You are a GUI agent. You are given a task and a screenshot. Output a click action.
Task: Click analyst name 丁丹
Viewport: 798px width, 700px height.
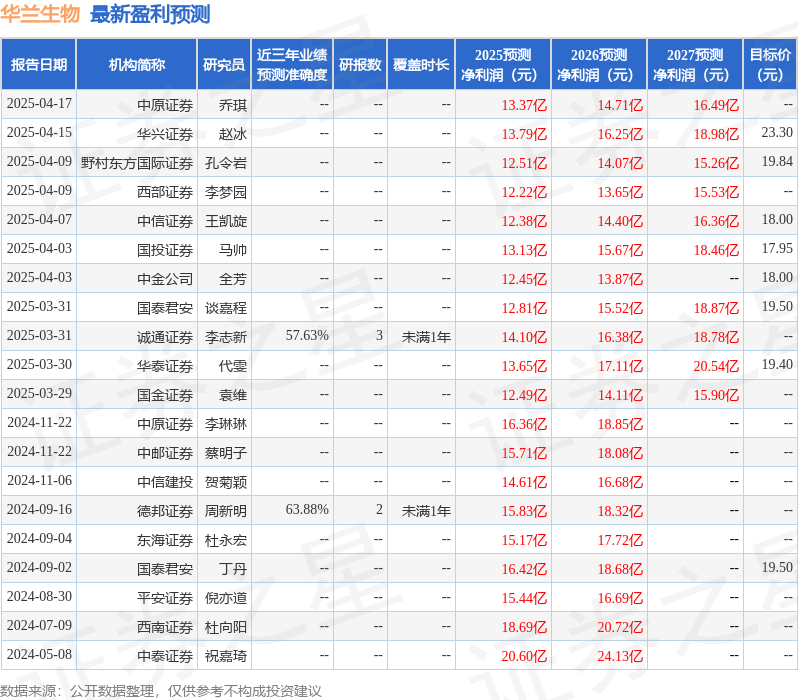233,569
